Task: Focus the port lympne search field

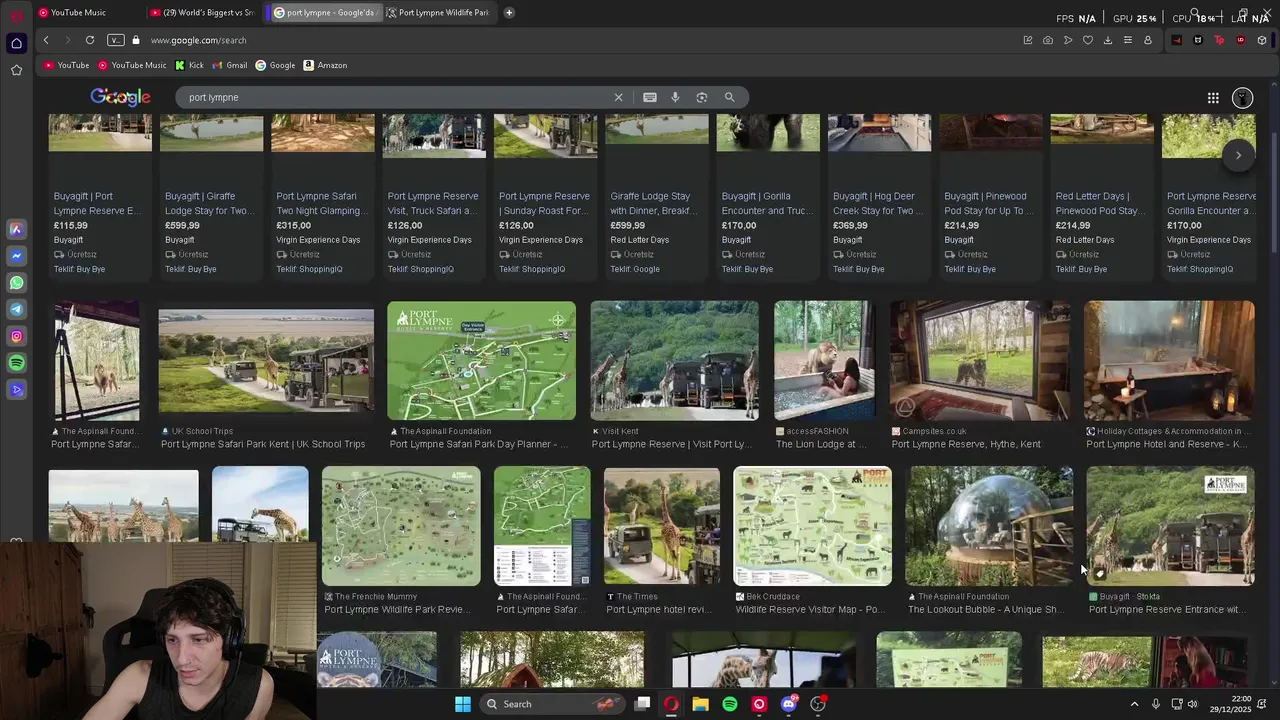Action: coord(400,97)
